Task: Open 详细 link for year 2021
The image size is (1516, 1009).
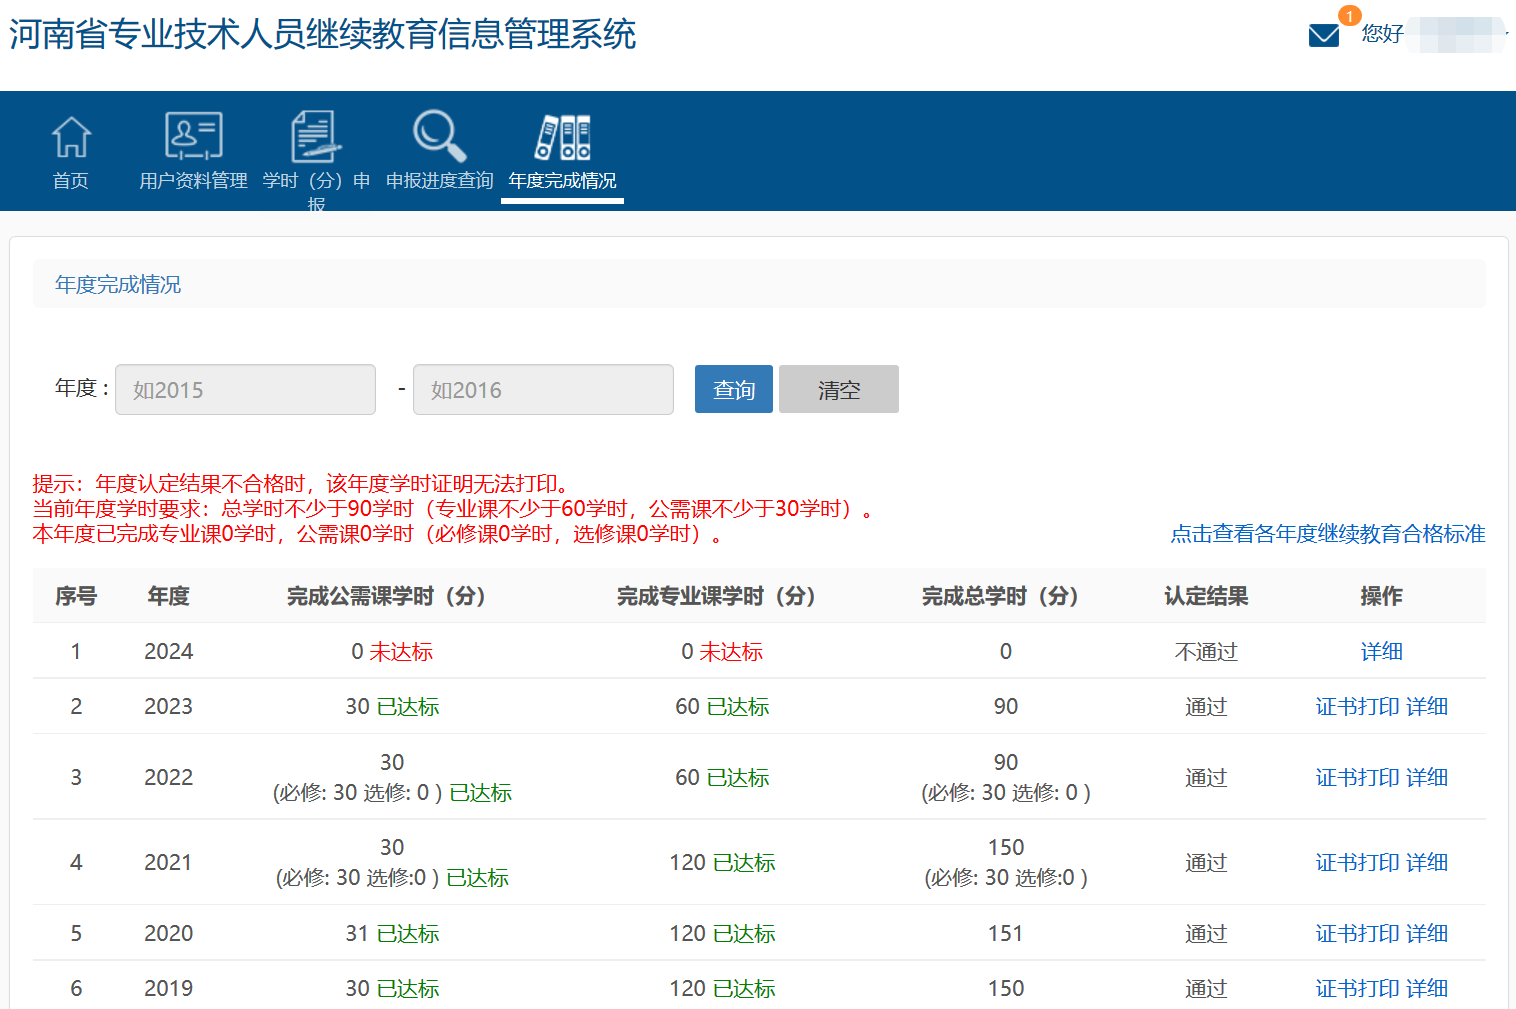Action: (x=1427, y=863)
